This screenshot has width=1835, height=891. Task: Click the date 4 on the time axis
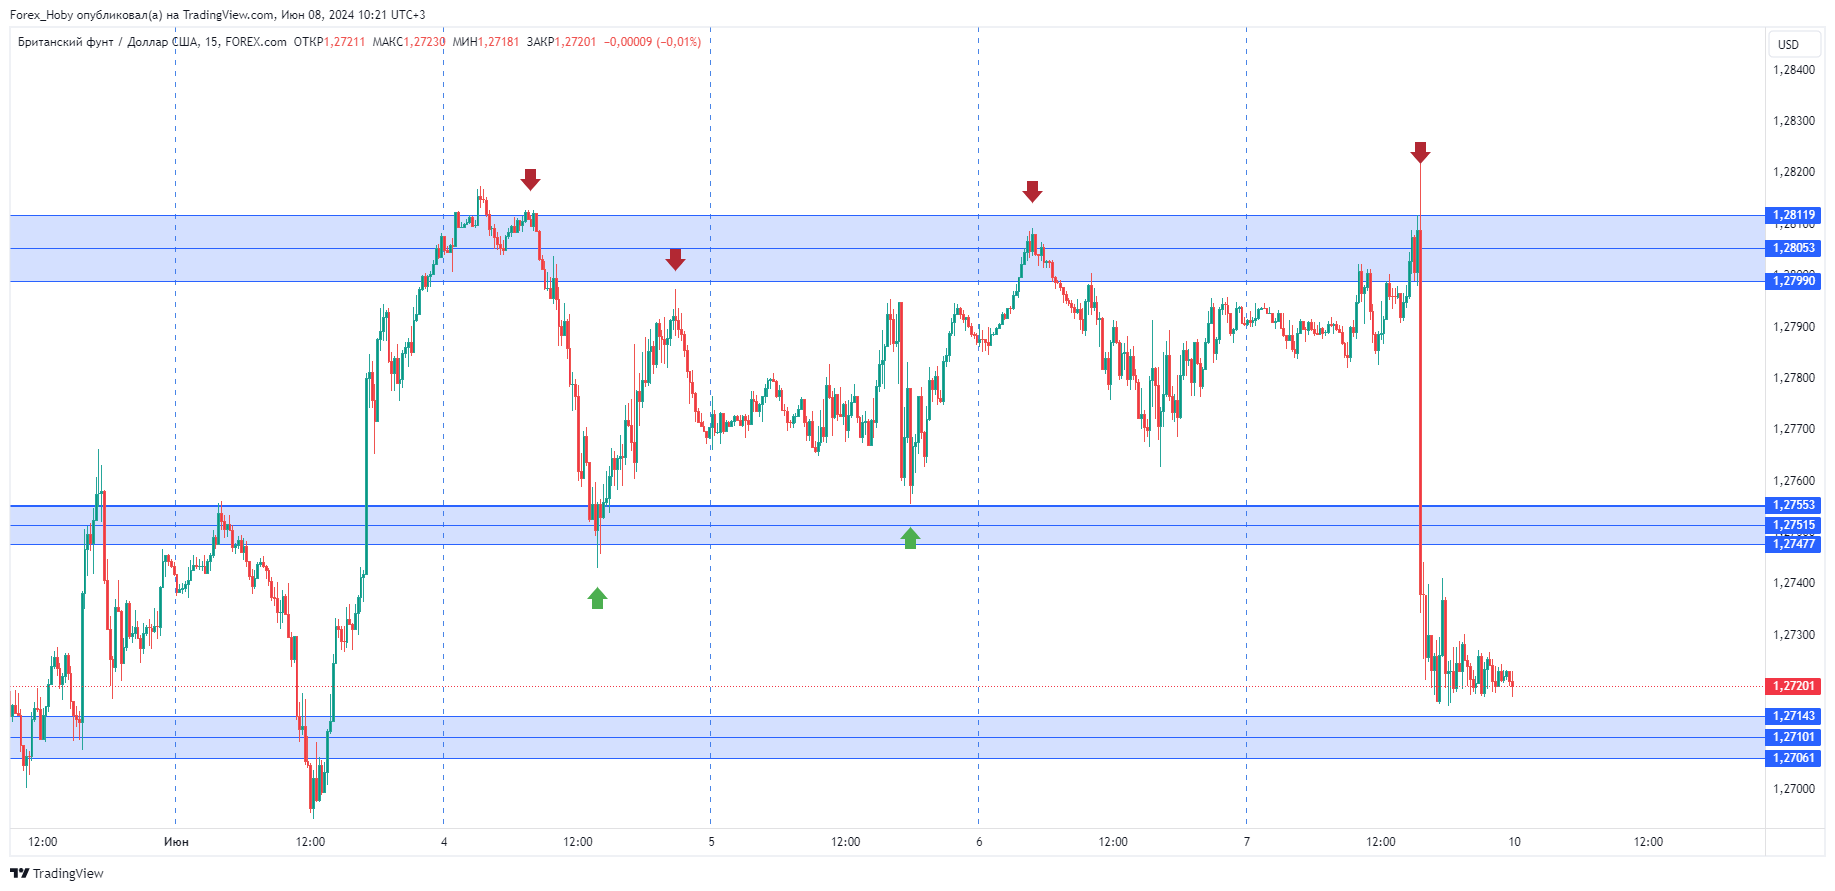point(444,842)
